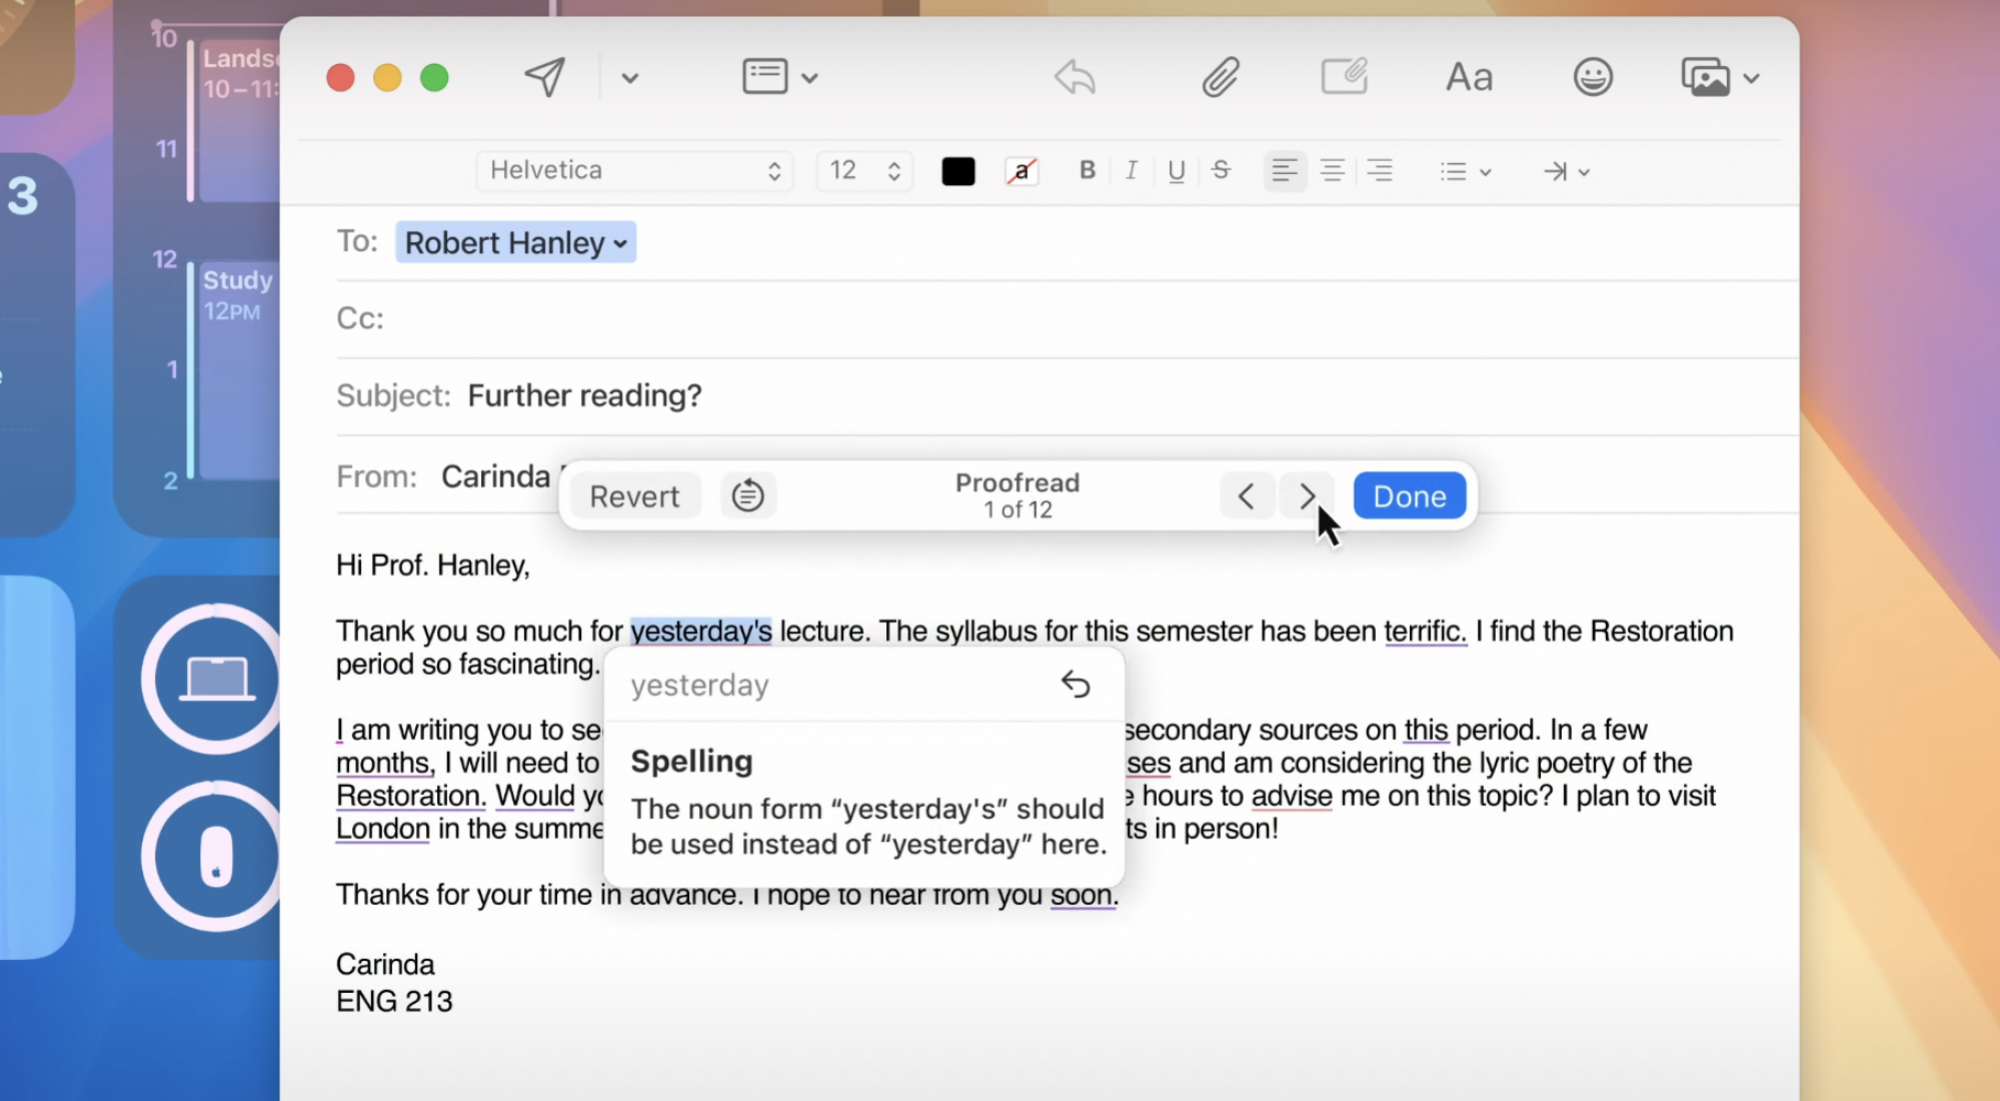The width and height of the screenshot is (2000, 1101).
Task: Click Done to finish proofreading
Action: coord(1409,496)
